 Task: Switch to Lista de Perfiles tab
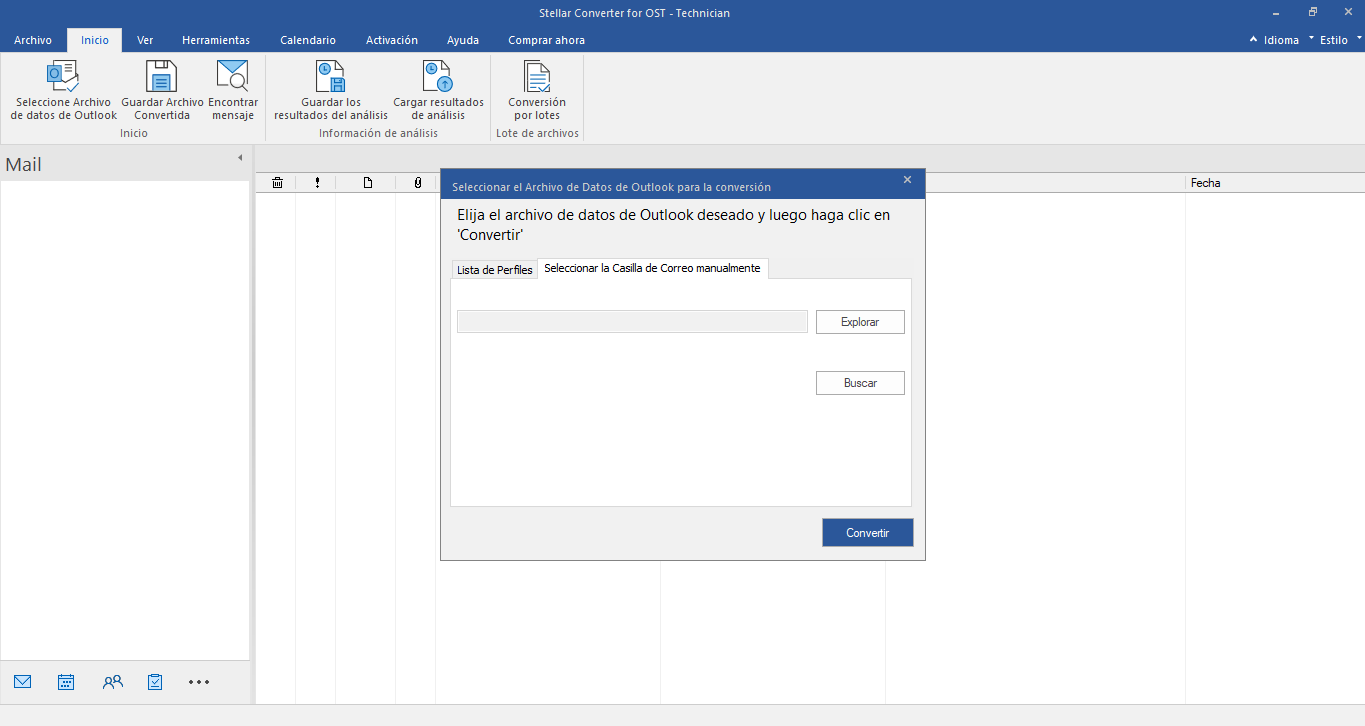click(x=494, y=270)
